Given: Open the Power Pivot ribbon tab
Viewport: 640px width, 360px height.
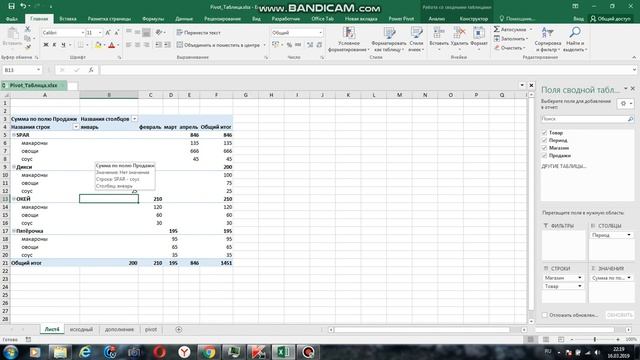Looking at the screenshot, I should [x=401, y=19].
